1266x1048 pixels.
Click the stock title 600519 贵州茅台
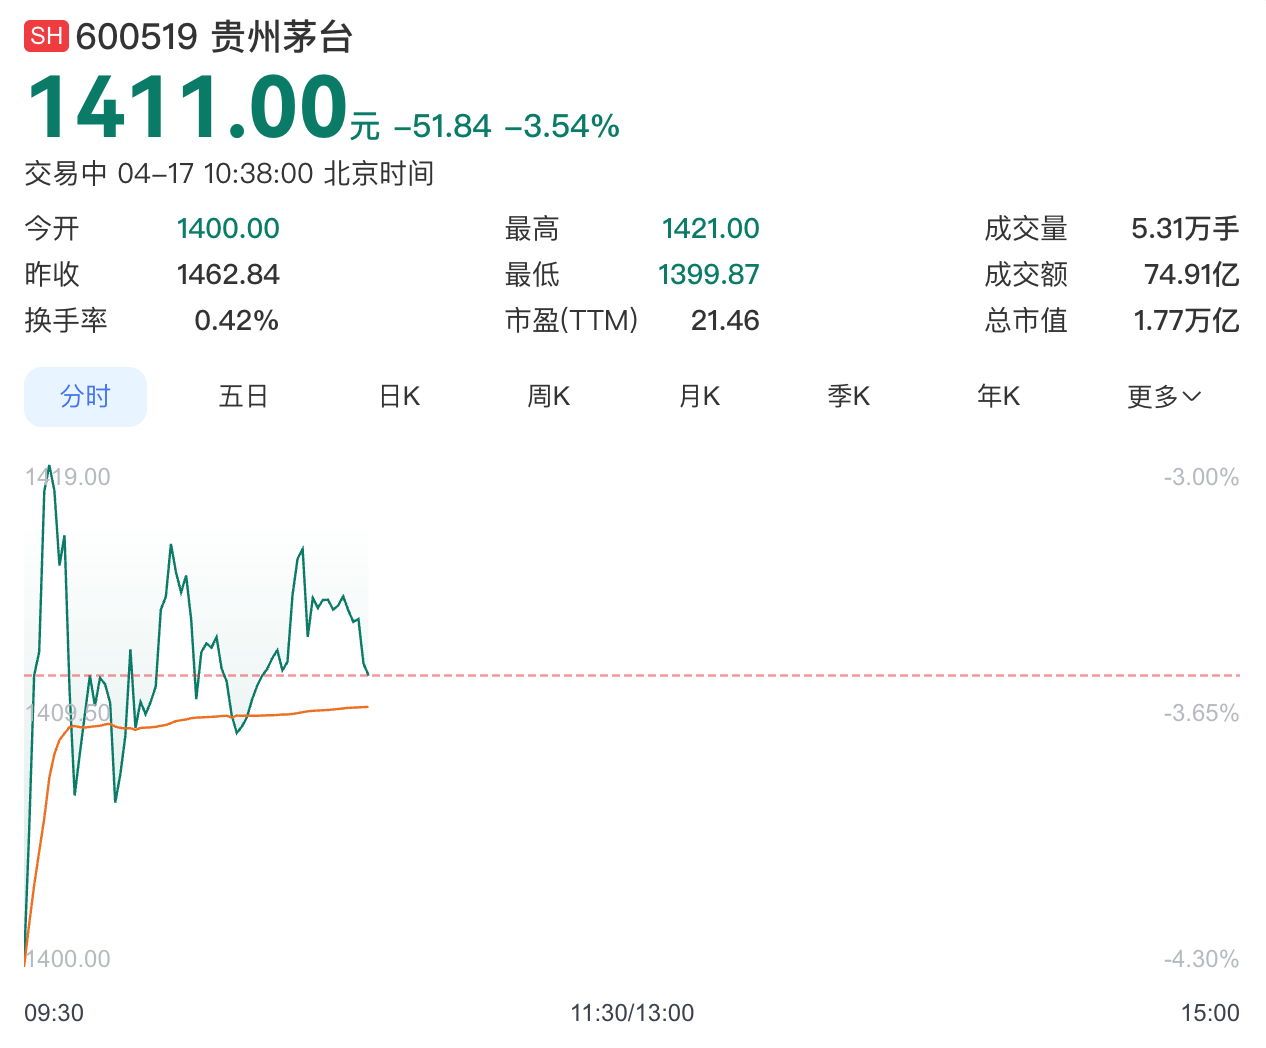coord(214,37)
